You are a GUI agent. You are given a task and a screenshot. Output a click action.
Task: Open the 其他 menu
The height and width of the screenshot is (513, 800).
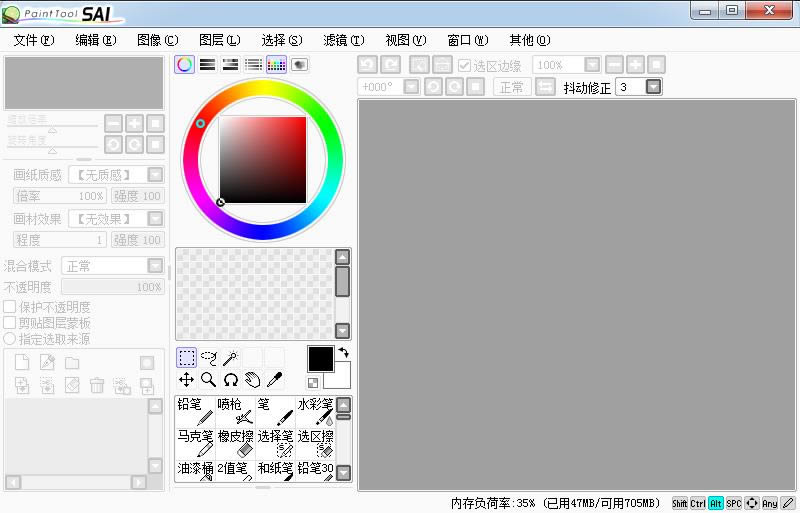click(530, 40)
